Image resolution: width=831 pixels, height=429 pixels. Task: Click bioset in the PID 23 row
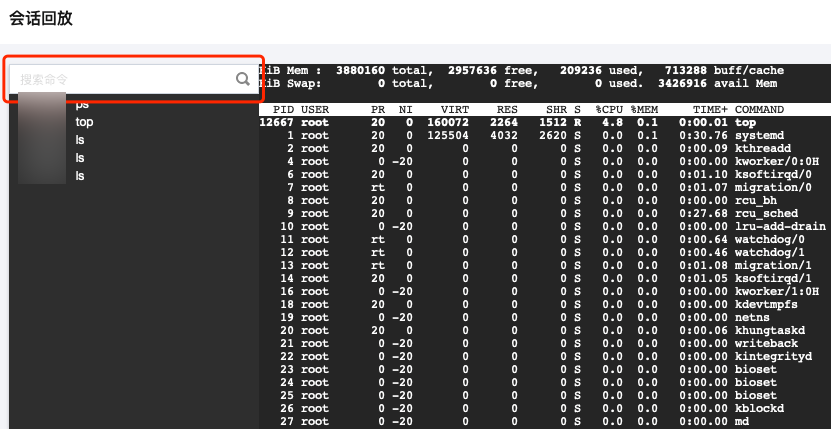(756, 370)
